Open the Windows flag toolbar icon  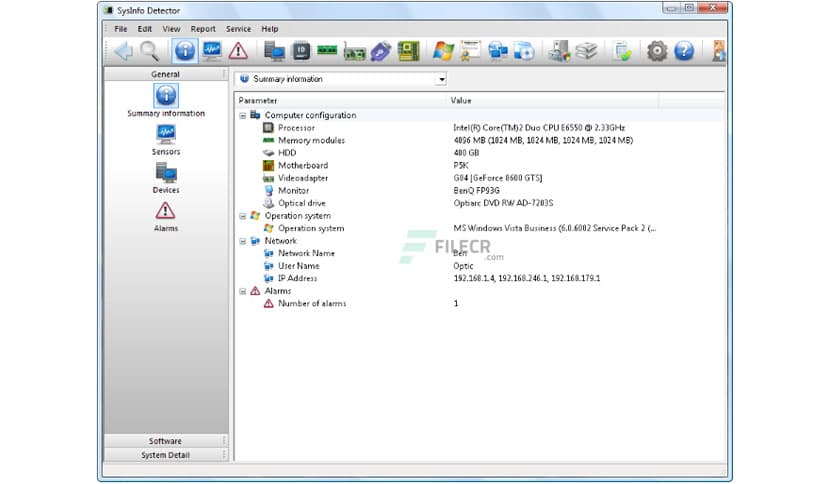[443, 51]
